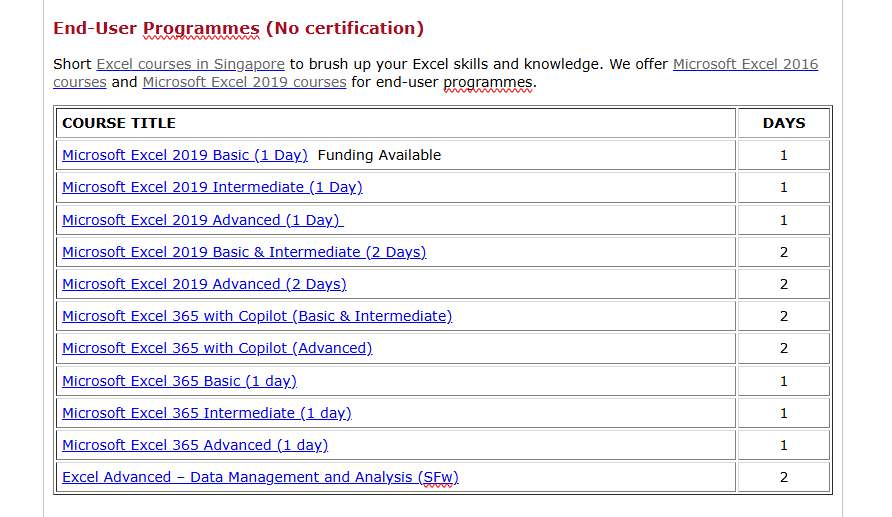
Task: Click days cell for Data Management and Analysis
Action: [x=784, y=477]
